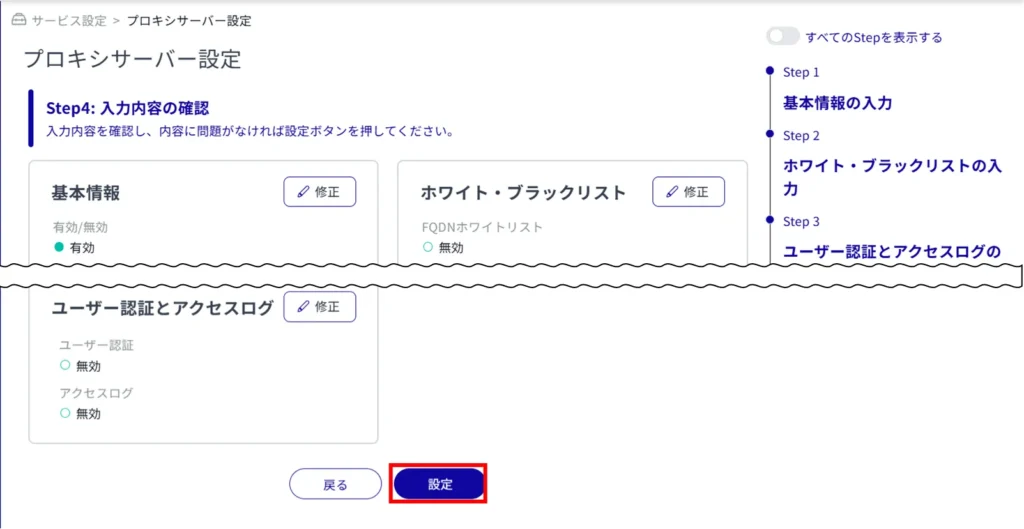Click プロキシサーバー設定 breadcrumb item
The width and height of the screenshot is (1024, 529).
point(189,20)
